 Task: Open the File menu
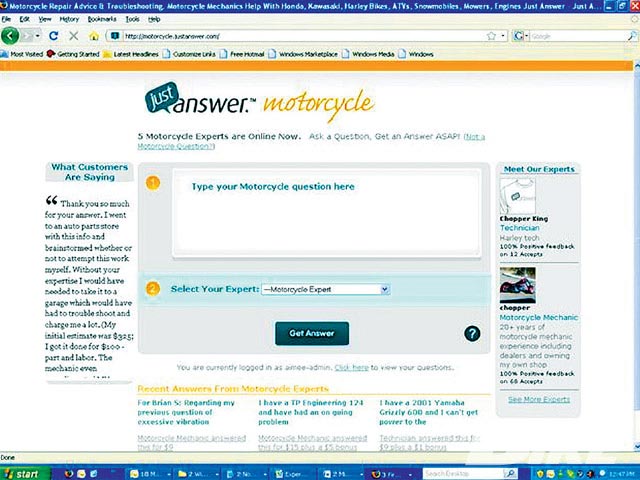tap(6, 19)
